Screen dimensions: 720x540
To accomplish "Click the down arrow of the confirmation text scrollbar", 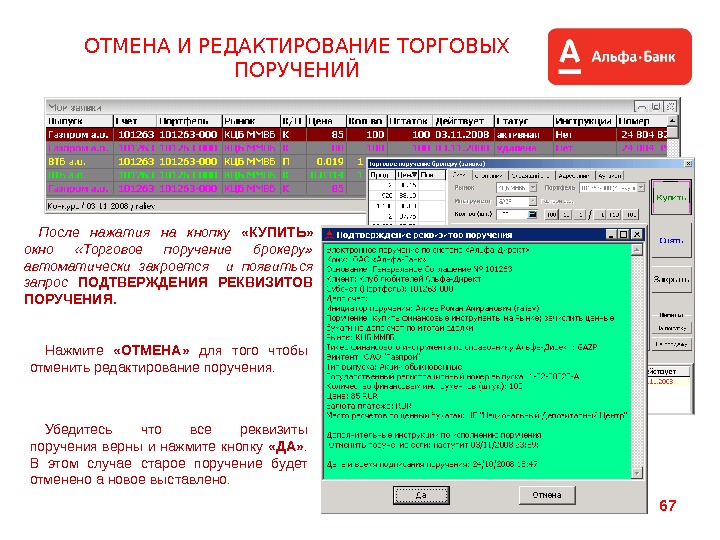I will (x=637, y=472).
